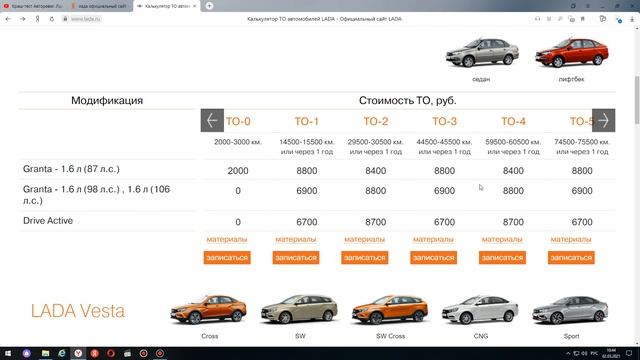Open the purple Alice assistant taskbar icon

point(27,353)
